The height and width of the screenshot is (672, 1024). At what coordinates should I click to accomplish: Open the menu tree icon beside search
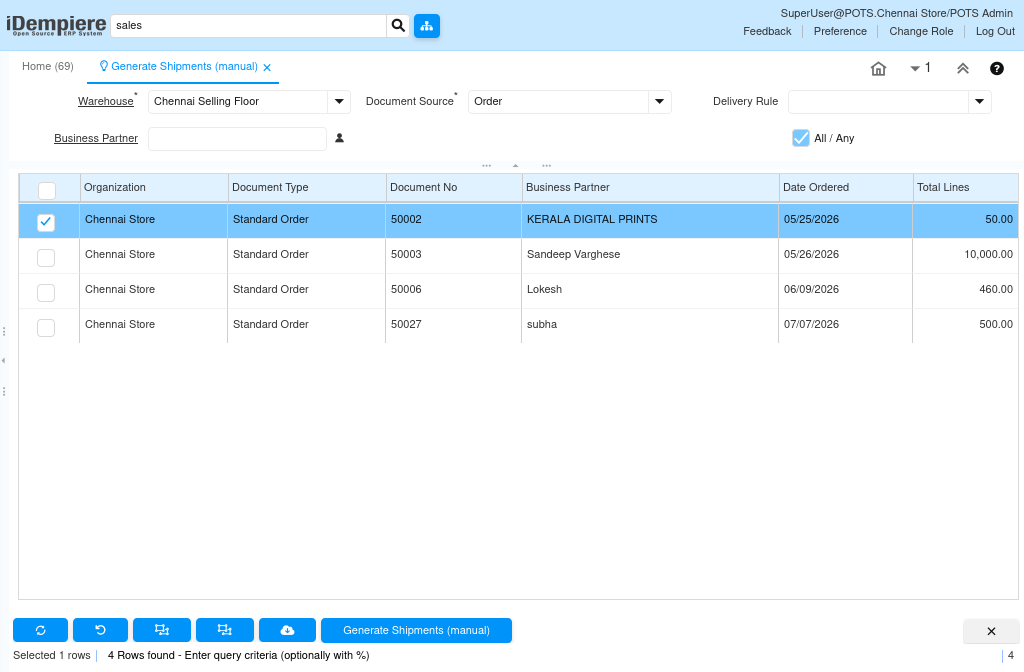coord(426,26)
